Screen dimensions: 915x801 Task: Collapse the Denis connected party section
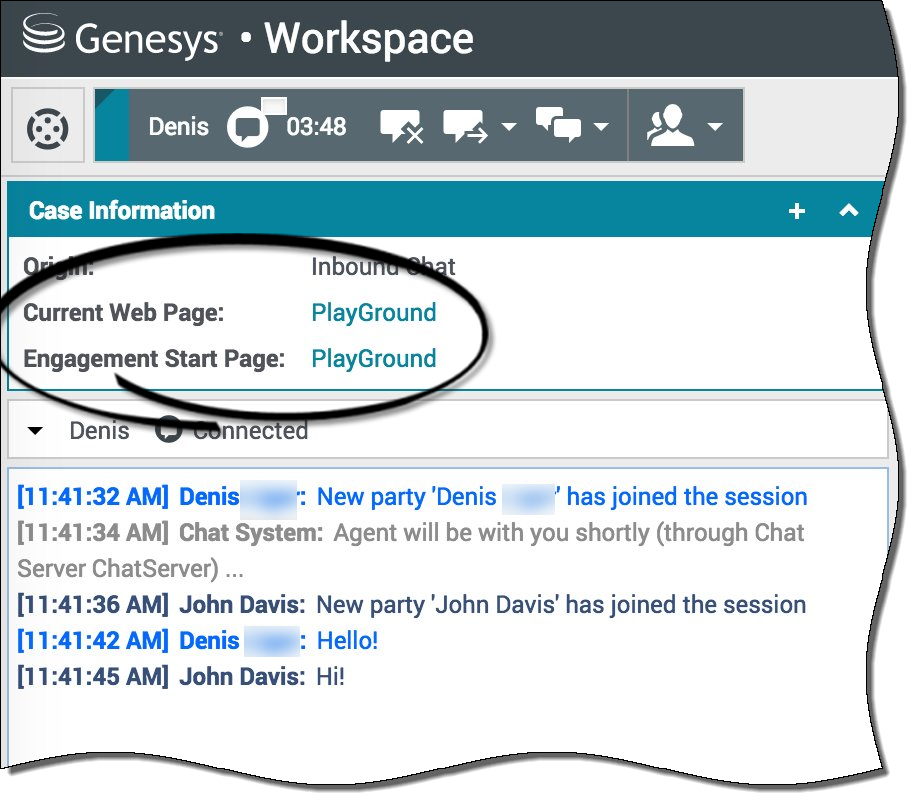coord(35,431)
